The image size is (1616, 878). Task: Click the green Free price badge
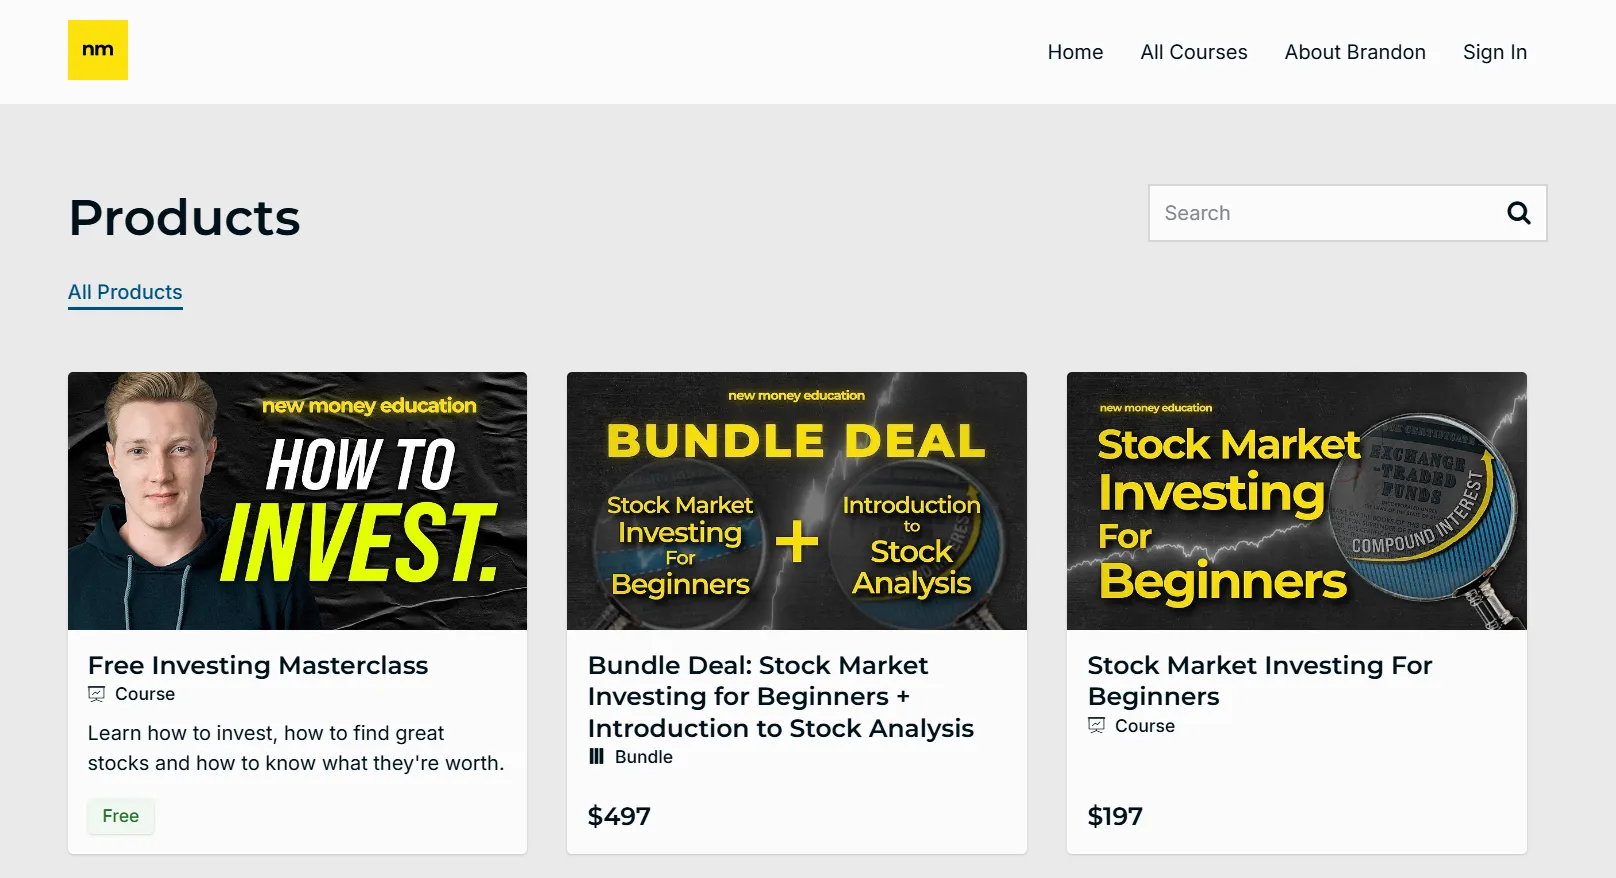point(121,816)
